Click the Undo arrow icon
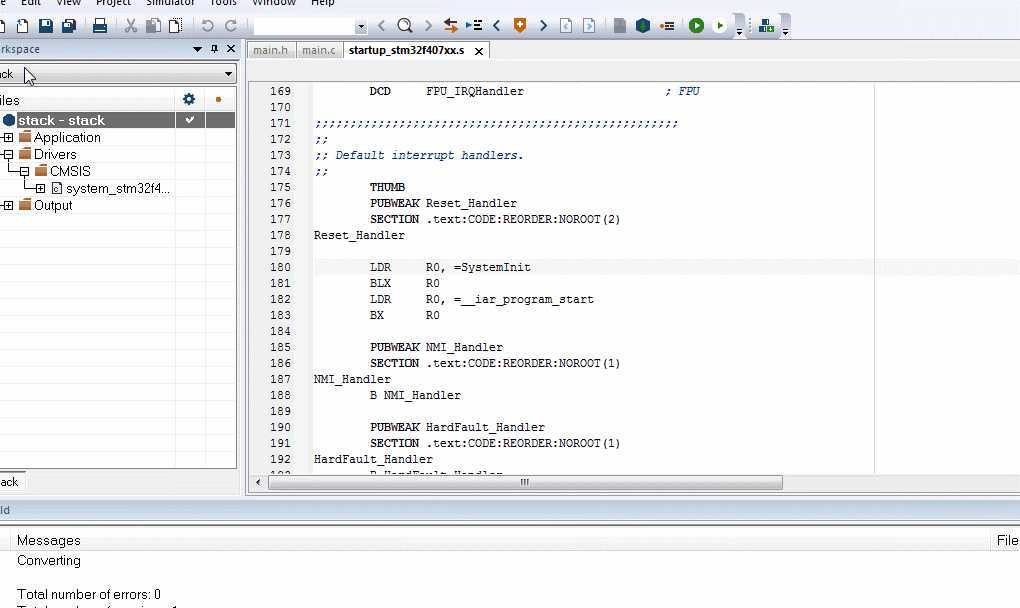This screenshot has height=608, width=1020. 208,26
